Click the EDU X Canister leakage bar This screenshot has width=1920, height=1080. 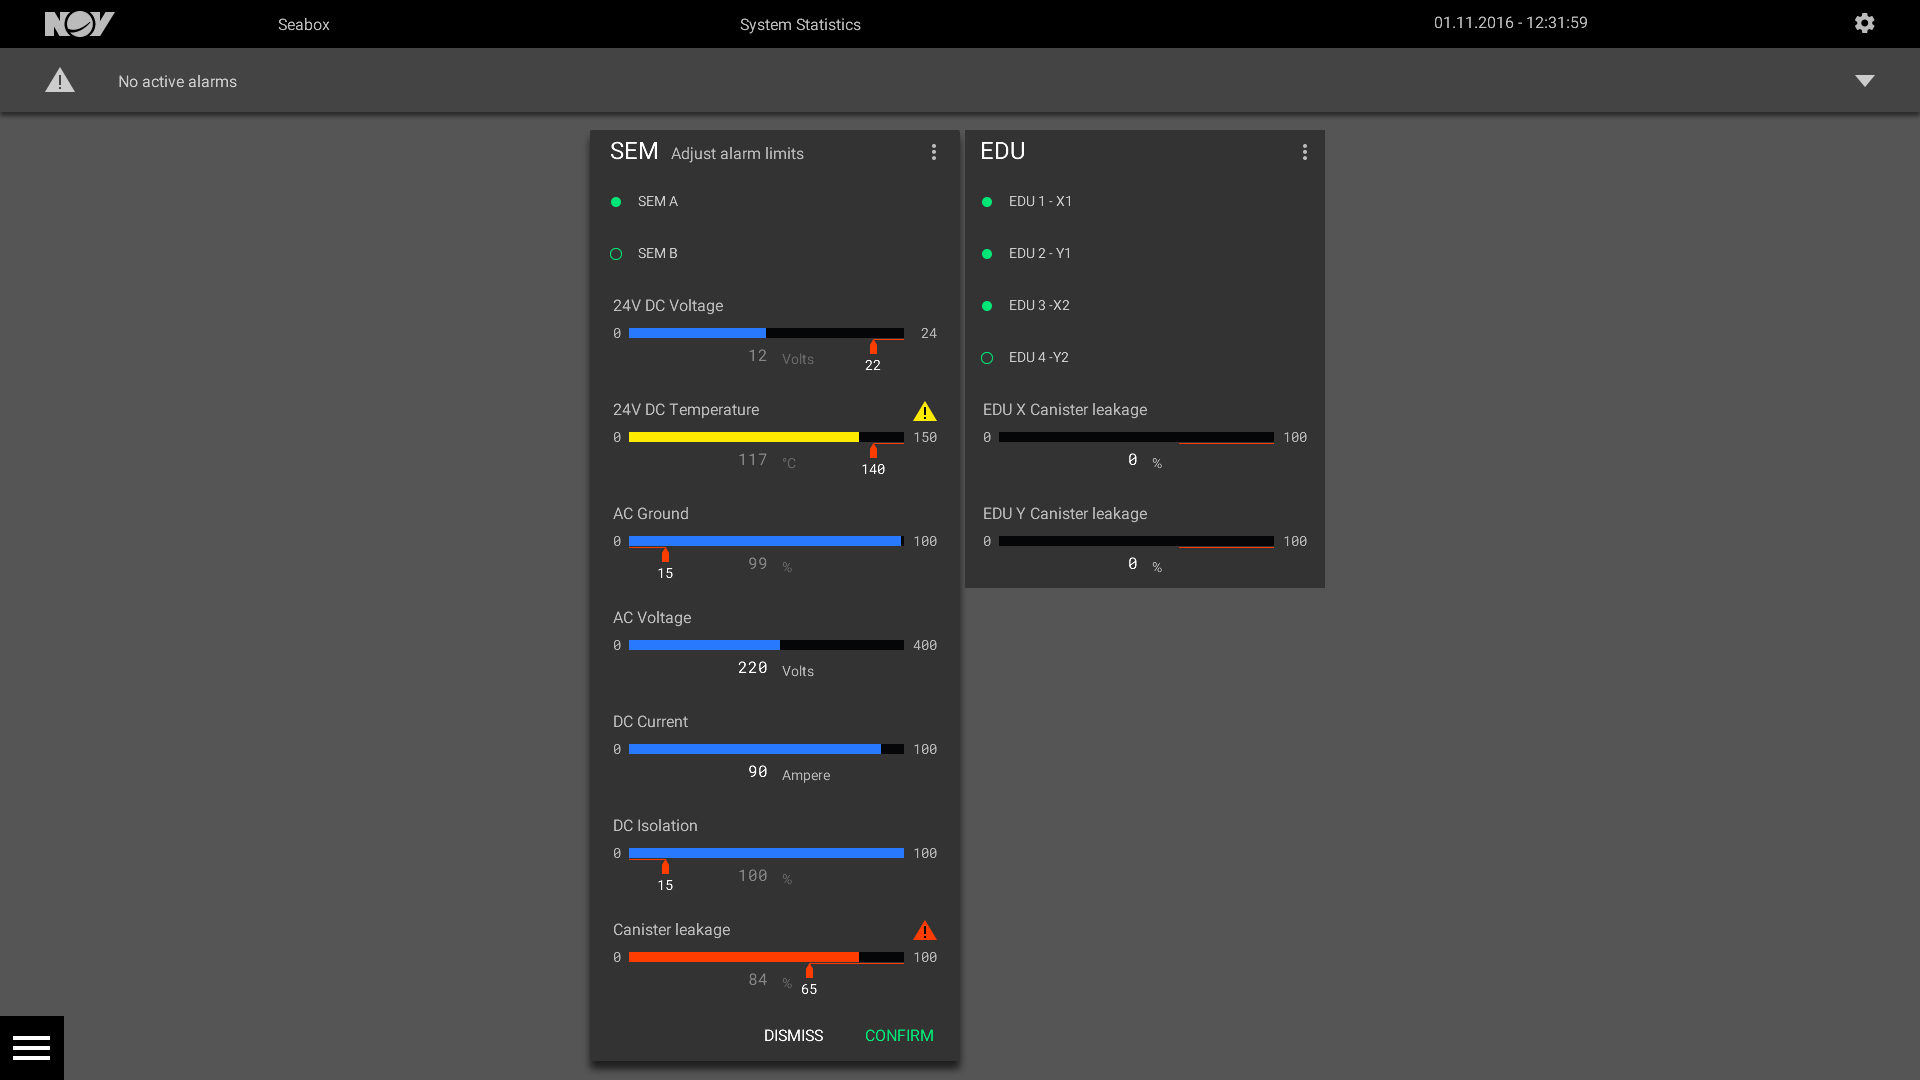pos(1136,437)
